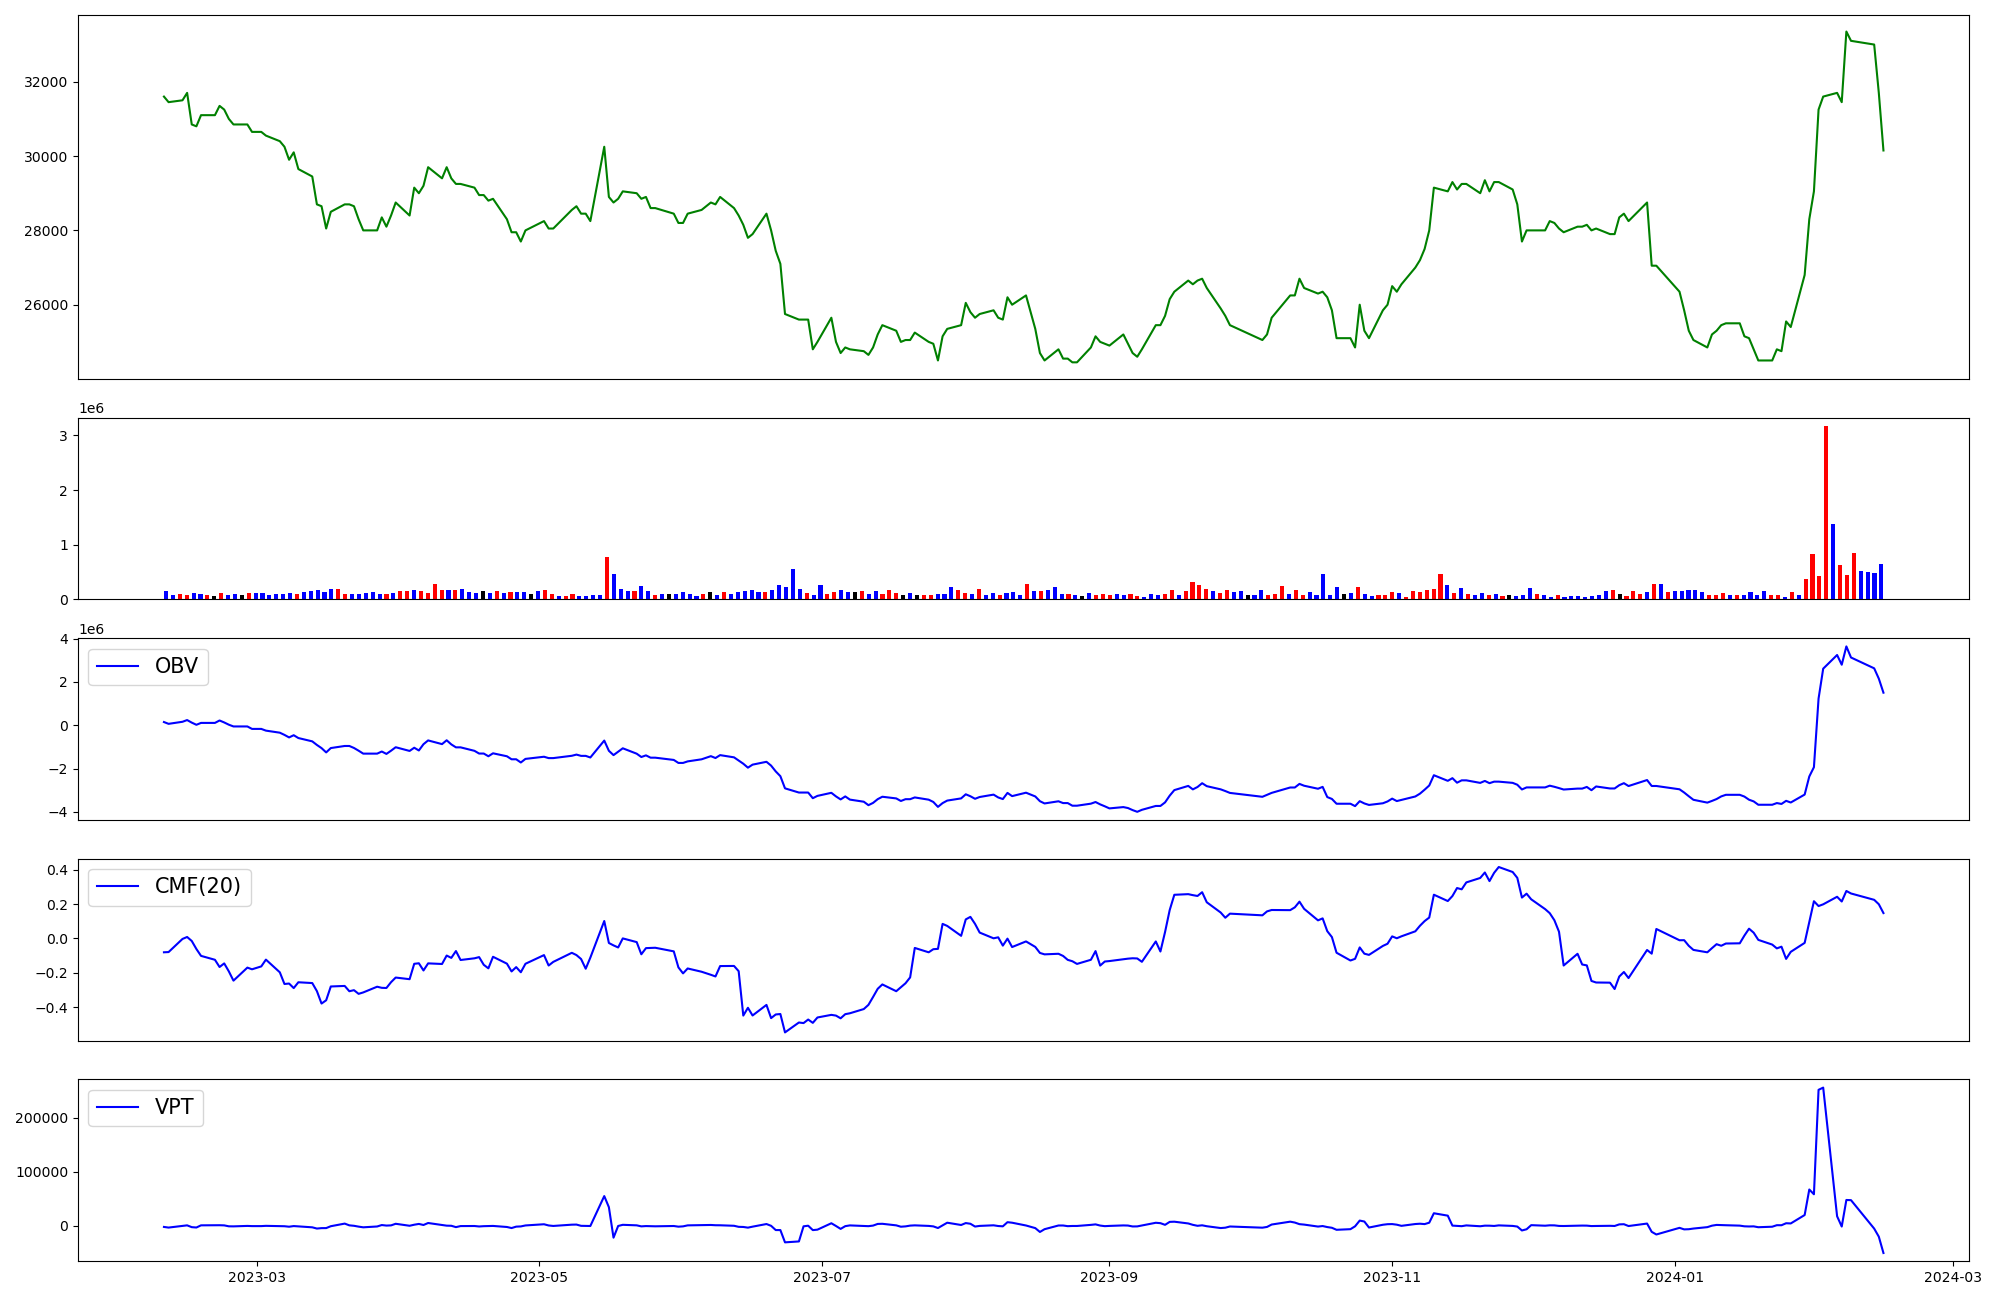The image size is (2000, 1300).
Task: Click the VPT legend label
Action: click(174, 1107)
